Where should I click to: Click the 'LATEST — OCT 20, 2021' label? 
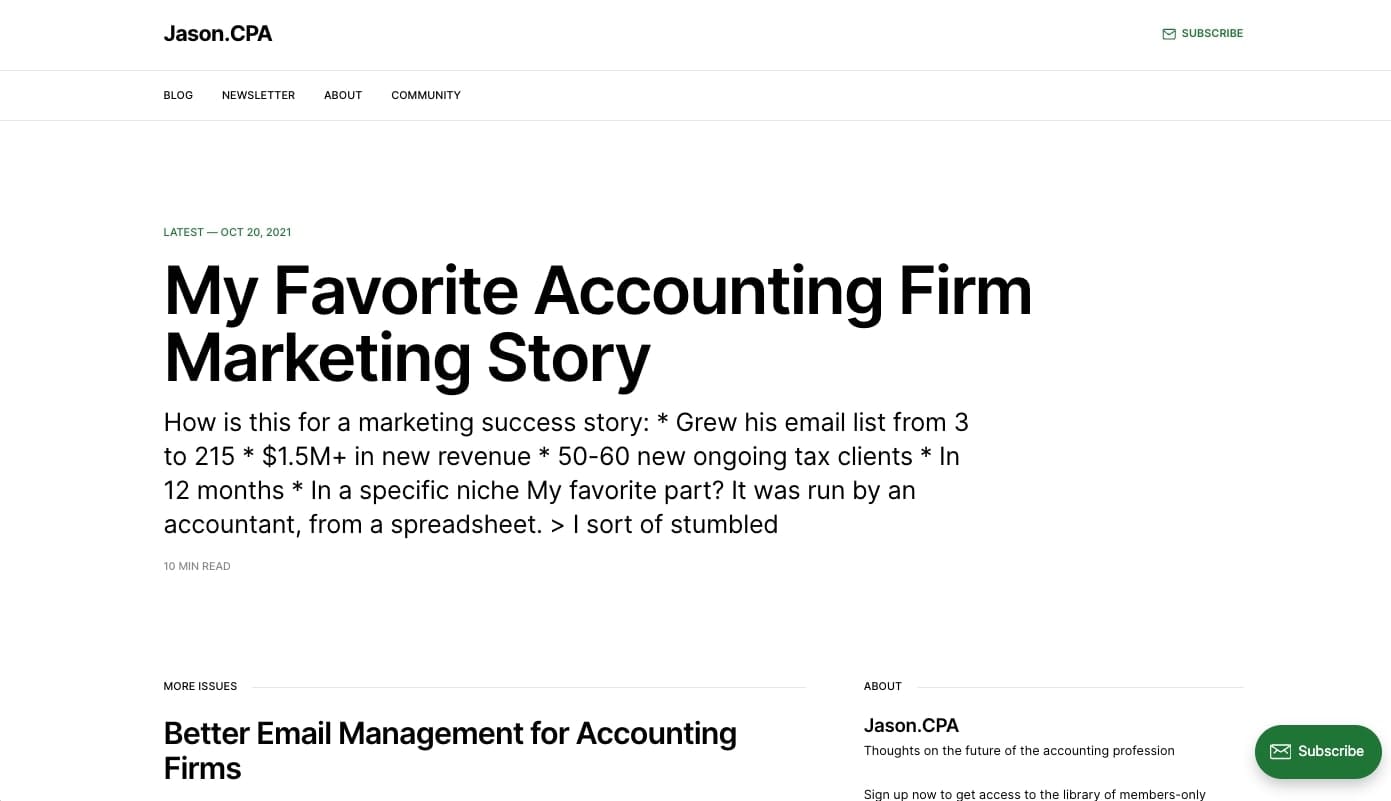[x=227, y=232]
